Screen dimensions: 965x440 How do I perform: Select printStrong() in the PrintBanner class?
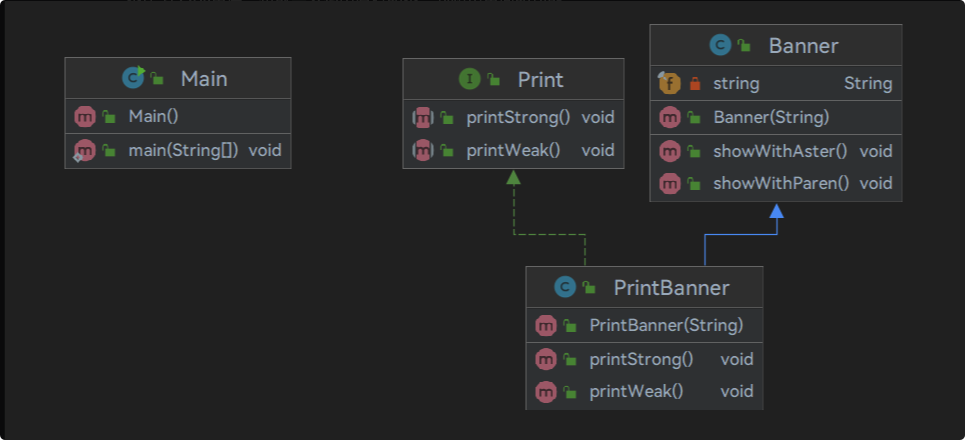point(644,359)
